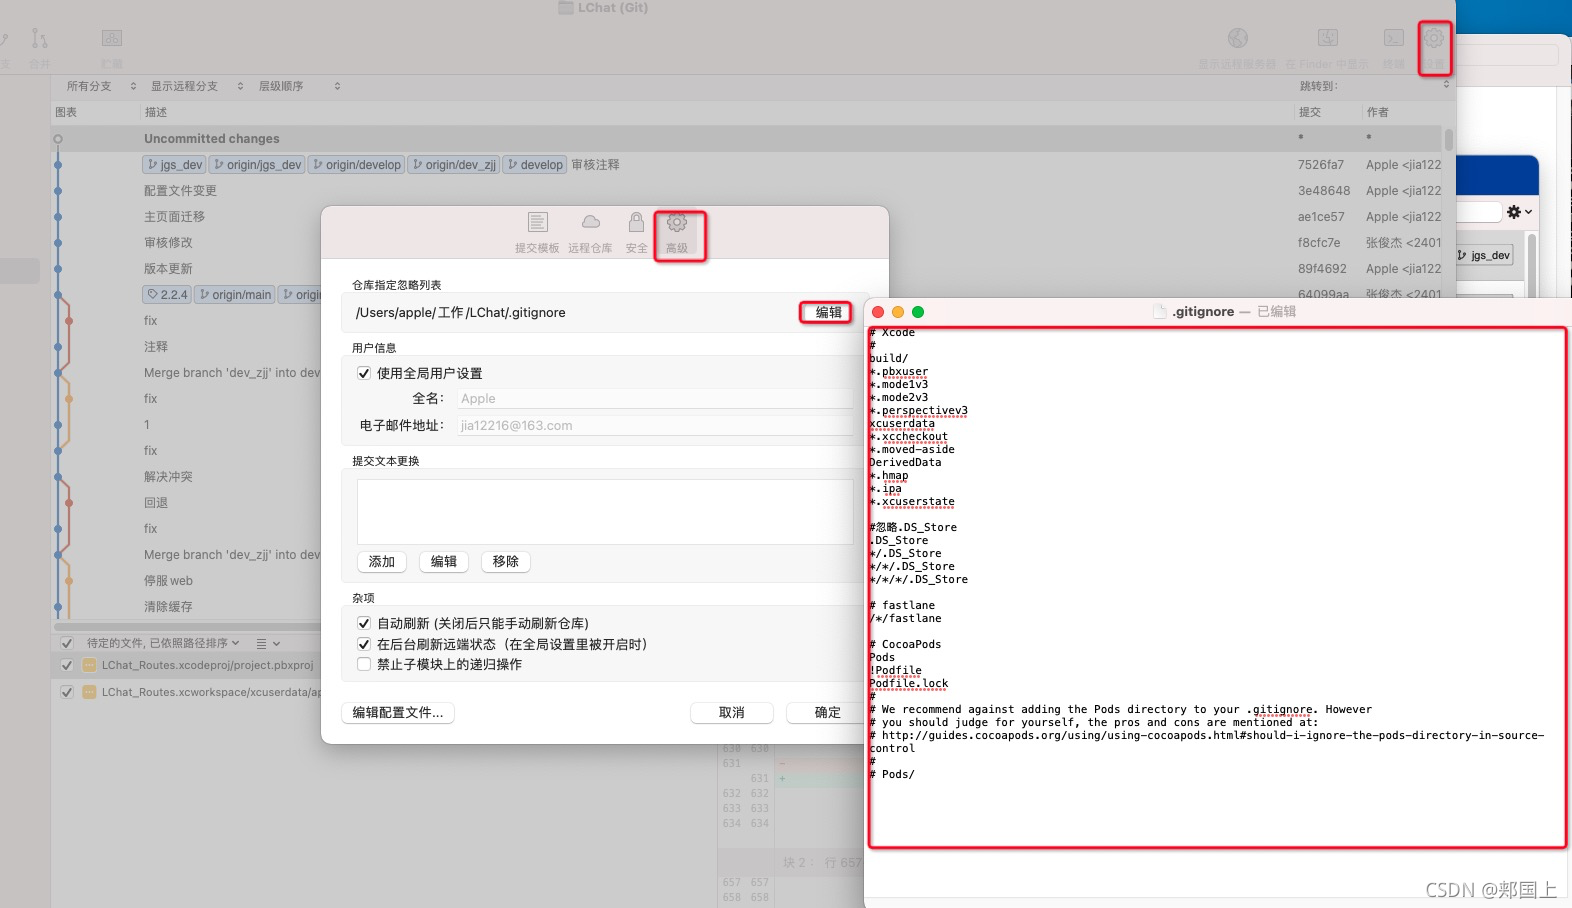
Task: Click the origin/dev_zjj branch tag
Action: pyautogui.click(x=454, y=165)
